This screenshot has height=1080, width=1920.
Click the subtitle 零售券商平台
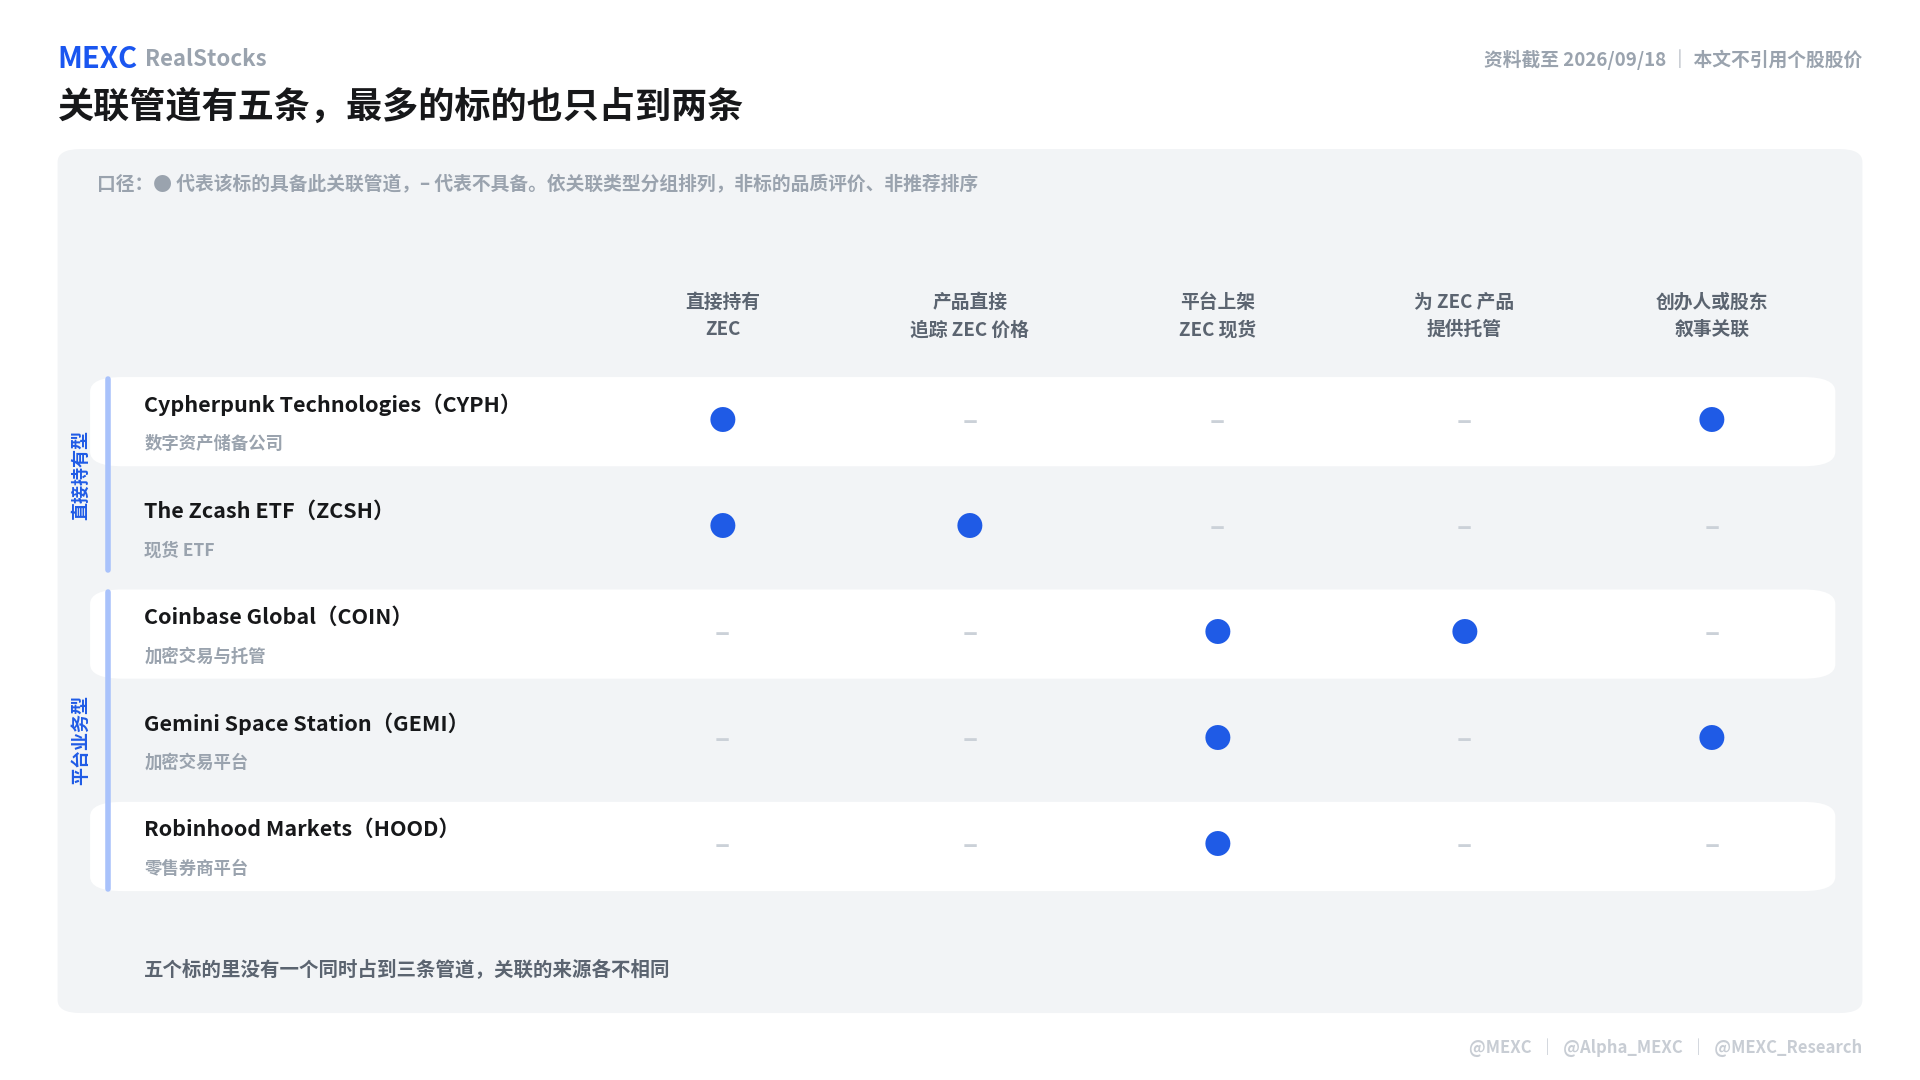tap(196, 867)
